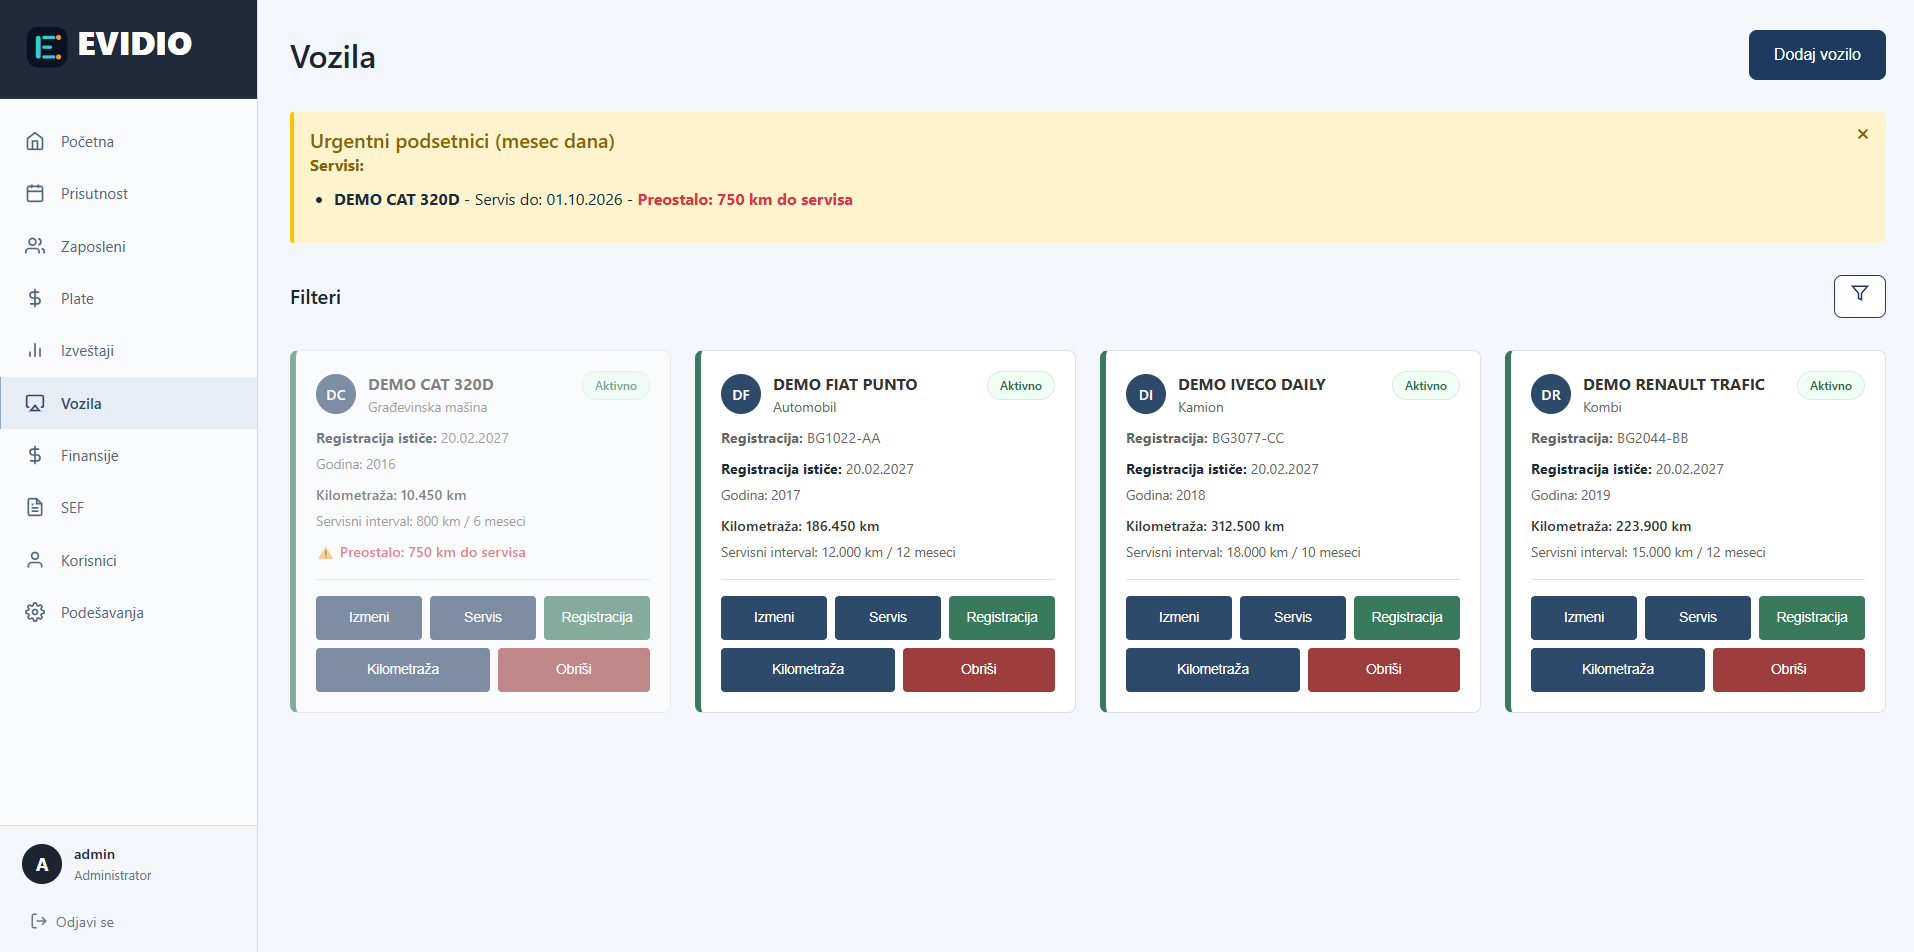Open Servis for DEMO FIAT PUNTO
1914x952 pixels.
[887, 617]
